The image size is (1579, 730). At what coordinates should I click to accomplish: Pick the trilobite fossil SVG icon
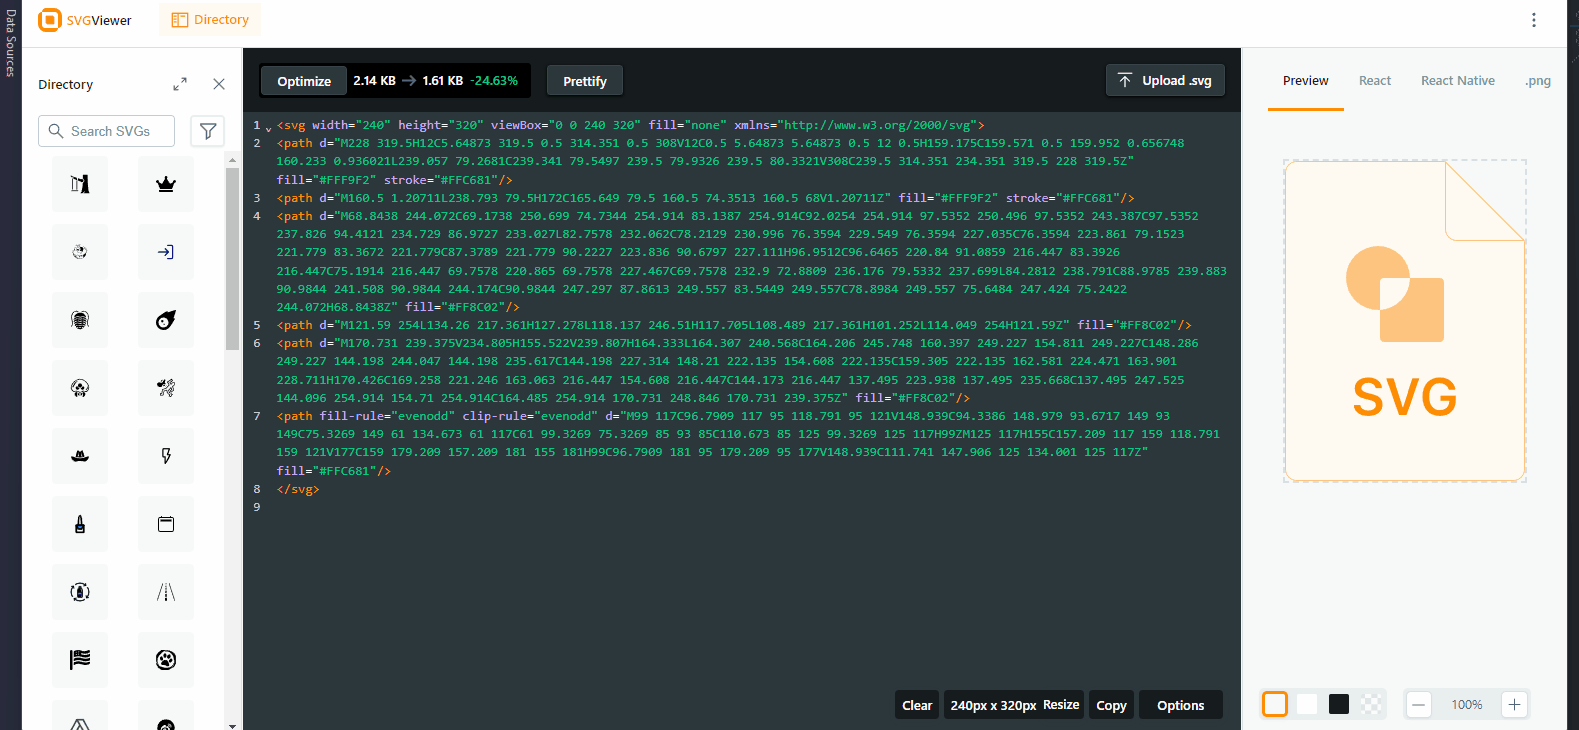coord(80,320)
